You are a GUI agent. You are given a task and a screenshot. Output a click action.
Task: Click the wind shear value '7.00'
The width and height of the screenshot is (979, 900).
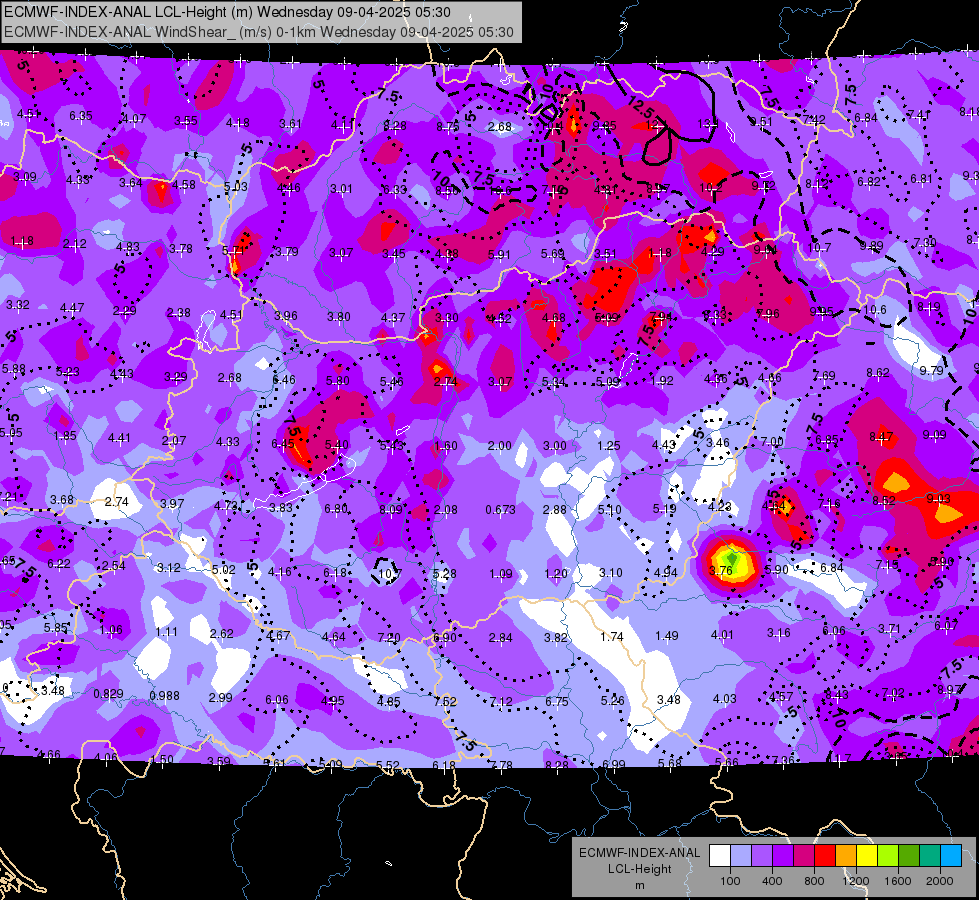pos(772,442)
